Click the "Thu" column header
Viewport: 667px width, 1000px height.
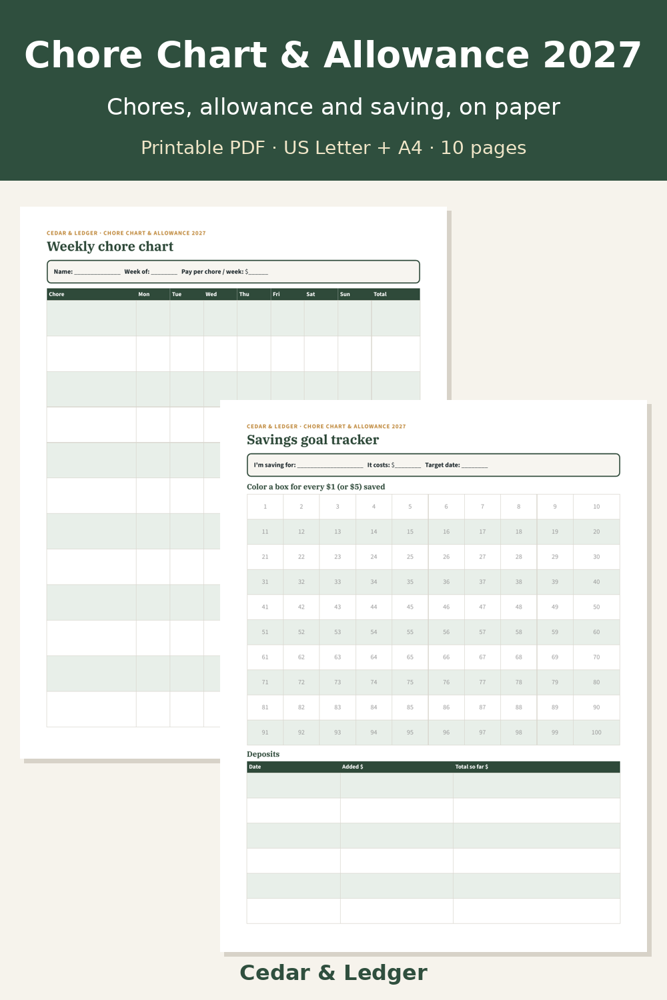[x=254, y=294]
